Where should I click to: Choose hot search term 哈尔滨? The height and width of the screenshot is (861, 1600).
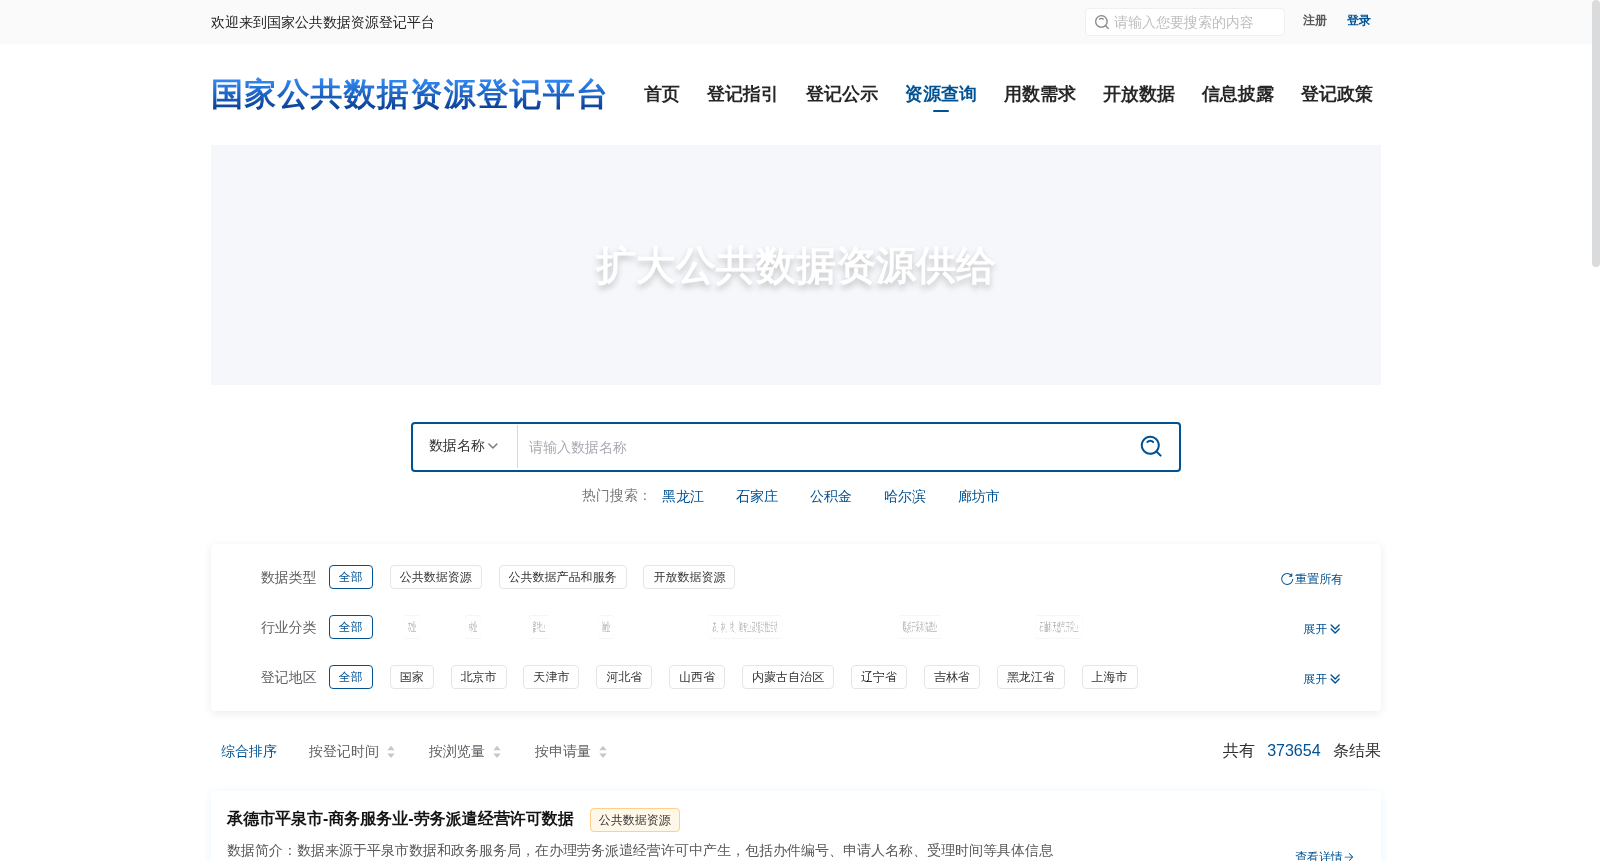point(905,496)
